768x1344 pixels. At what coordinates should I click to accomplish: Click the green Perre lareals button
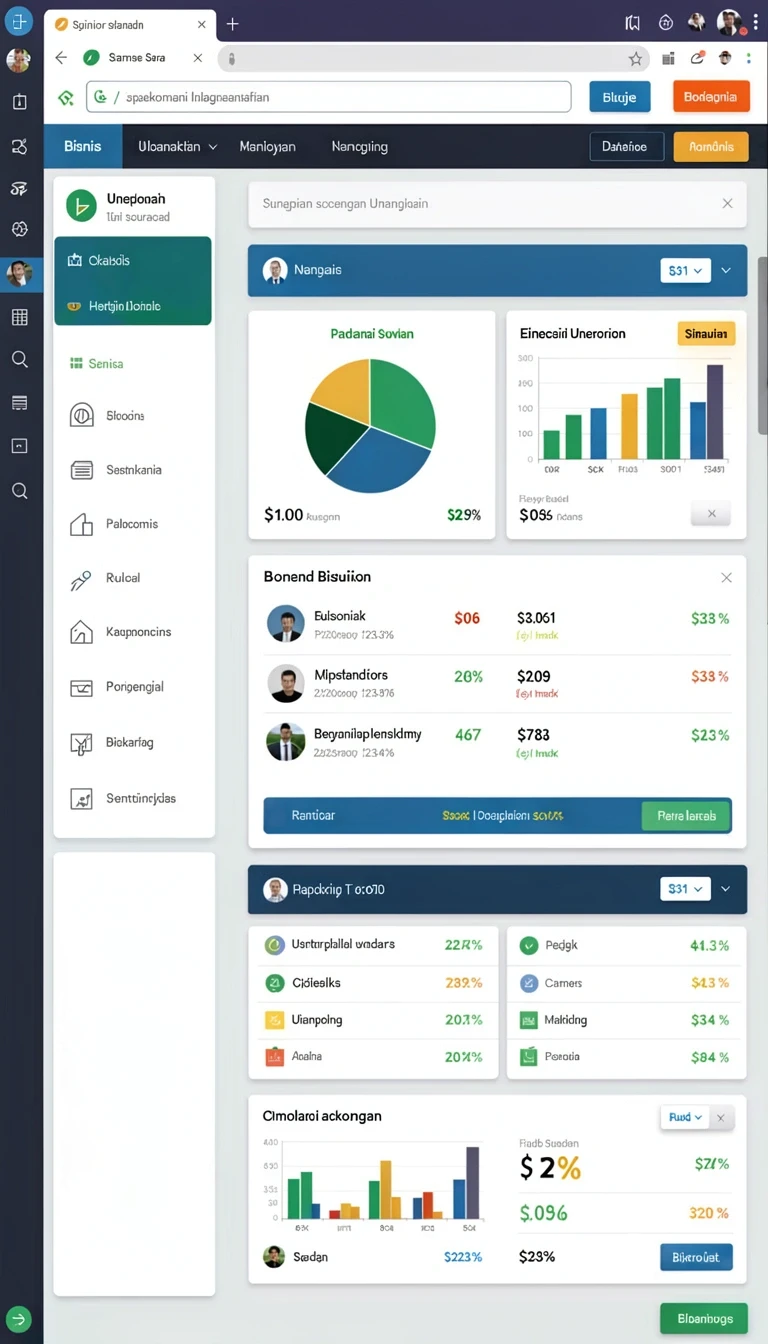[686, 816]
